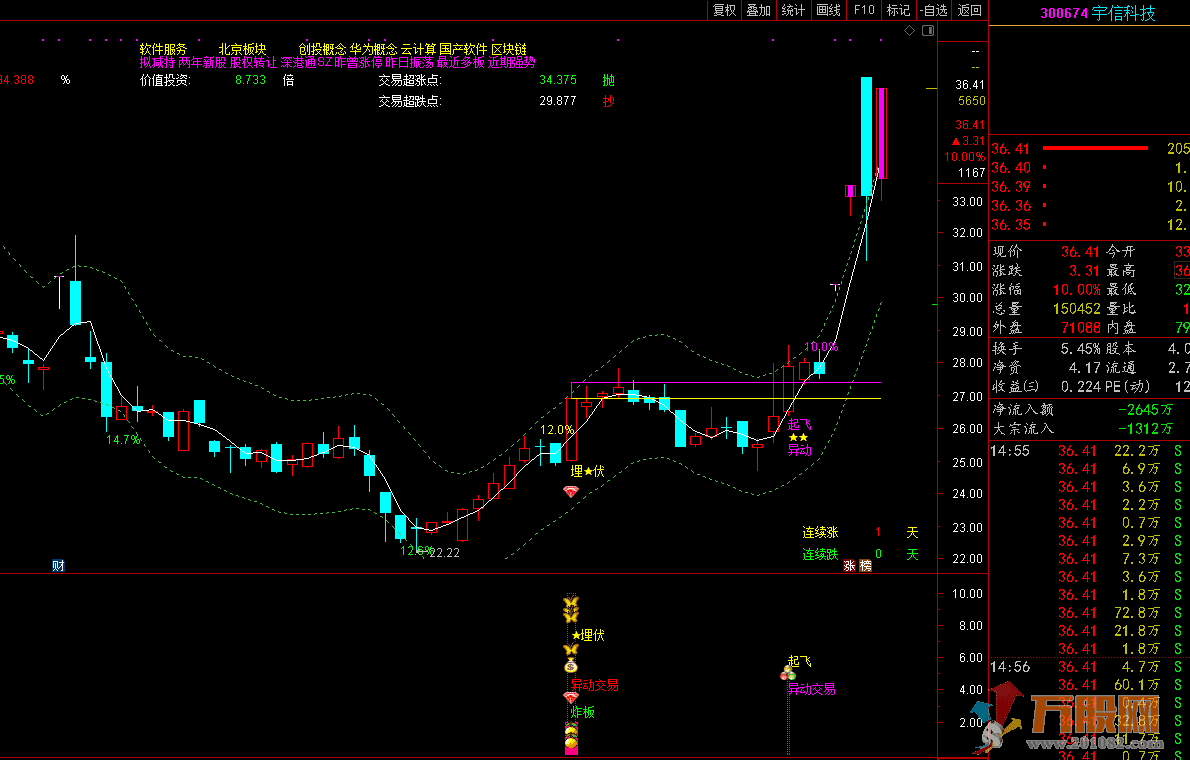Viewport: 1190px width, 760px height.
Task: Click the butterfly icon below ★埋伏
Action: click(571, 650)
